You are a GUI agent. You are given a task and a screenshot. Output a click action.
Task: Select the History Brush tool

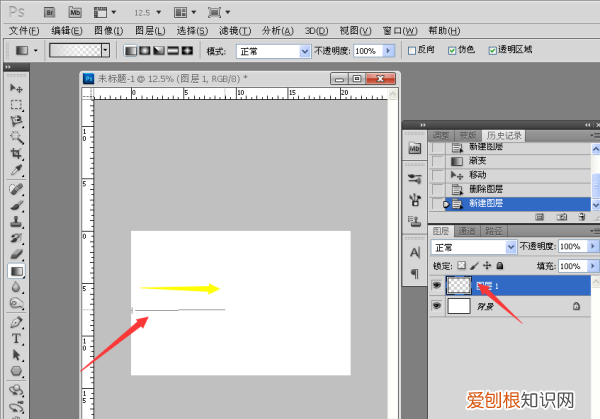tap(16, 238)
